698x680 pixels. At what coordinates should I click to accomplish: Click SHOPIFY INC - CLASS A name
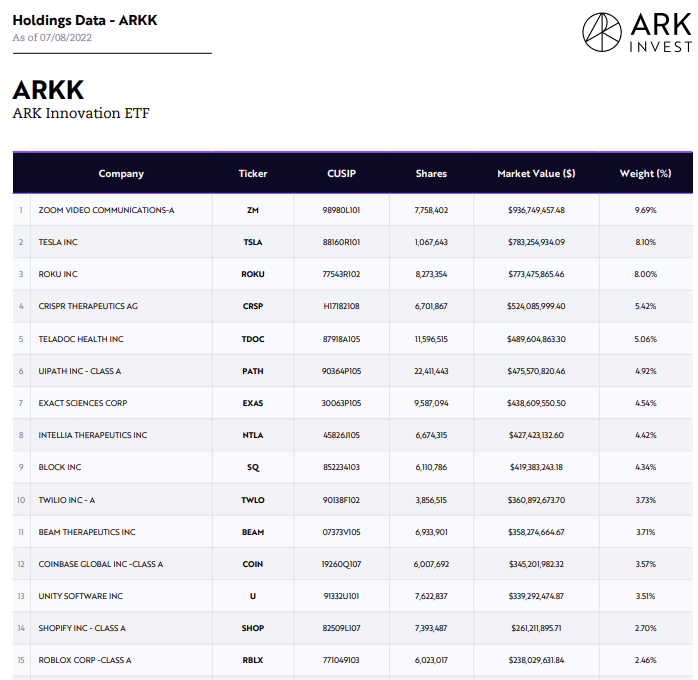pyautogui.click(x=82, y=628)
